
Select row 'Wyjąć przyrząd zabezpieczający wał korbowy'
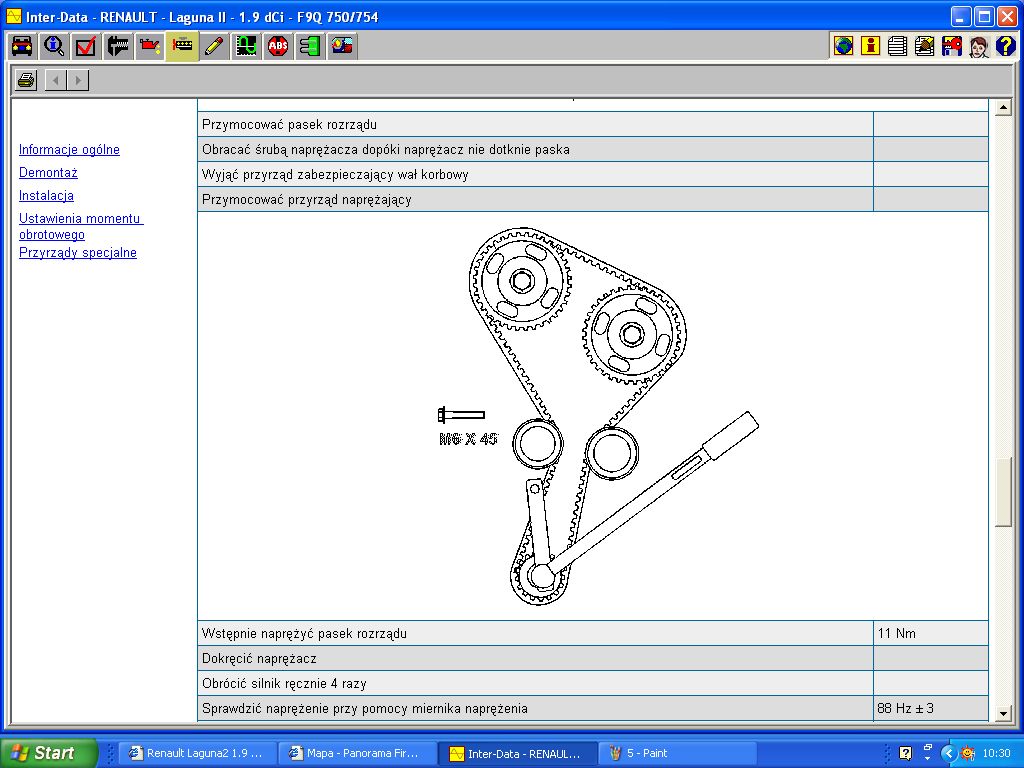click(536, 174)
